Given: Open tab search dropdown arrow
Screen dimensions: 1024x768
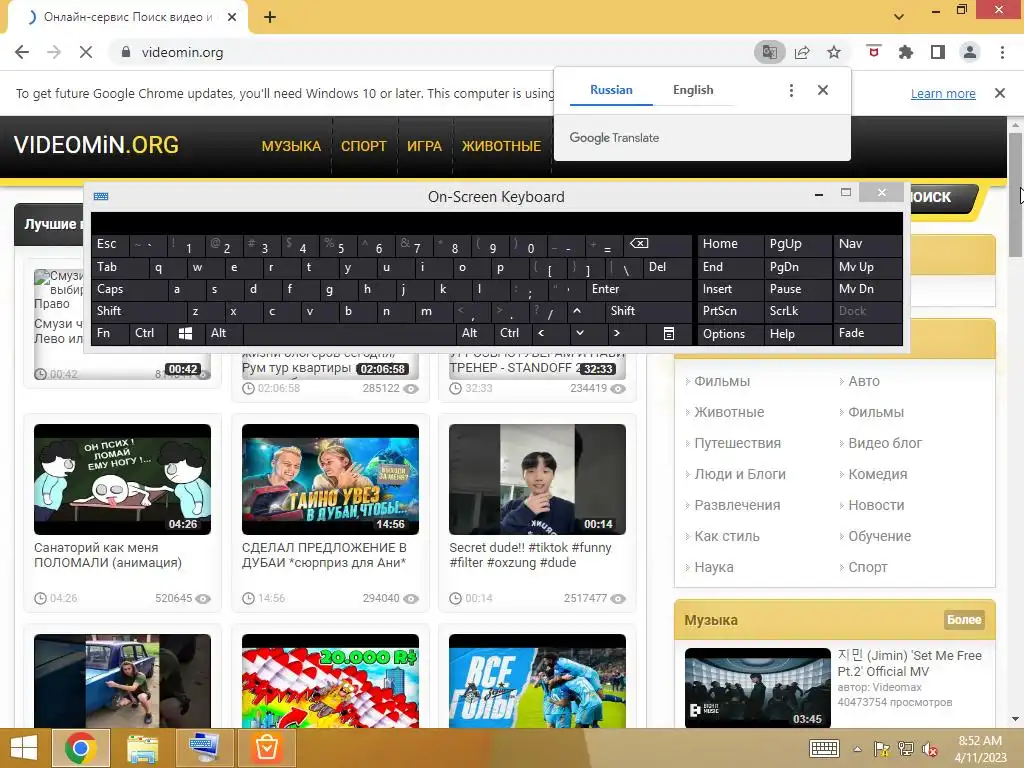Looking at the screenshot, I should pyautogui.click(x=899, y=16).
